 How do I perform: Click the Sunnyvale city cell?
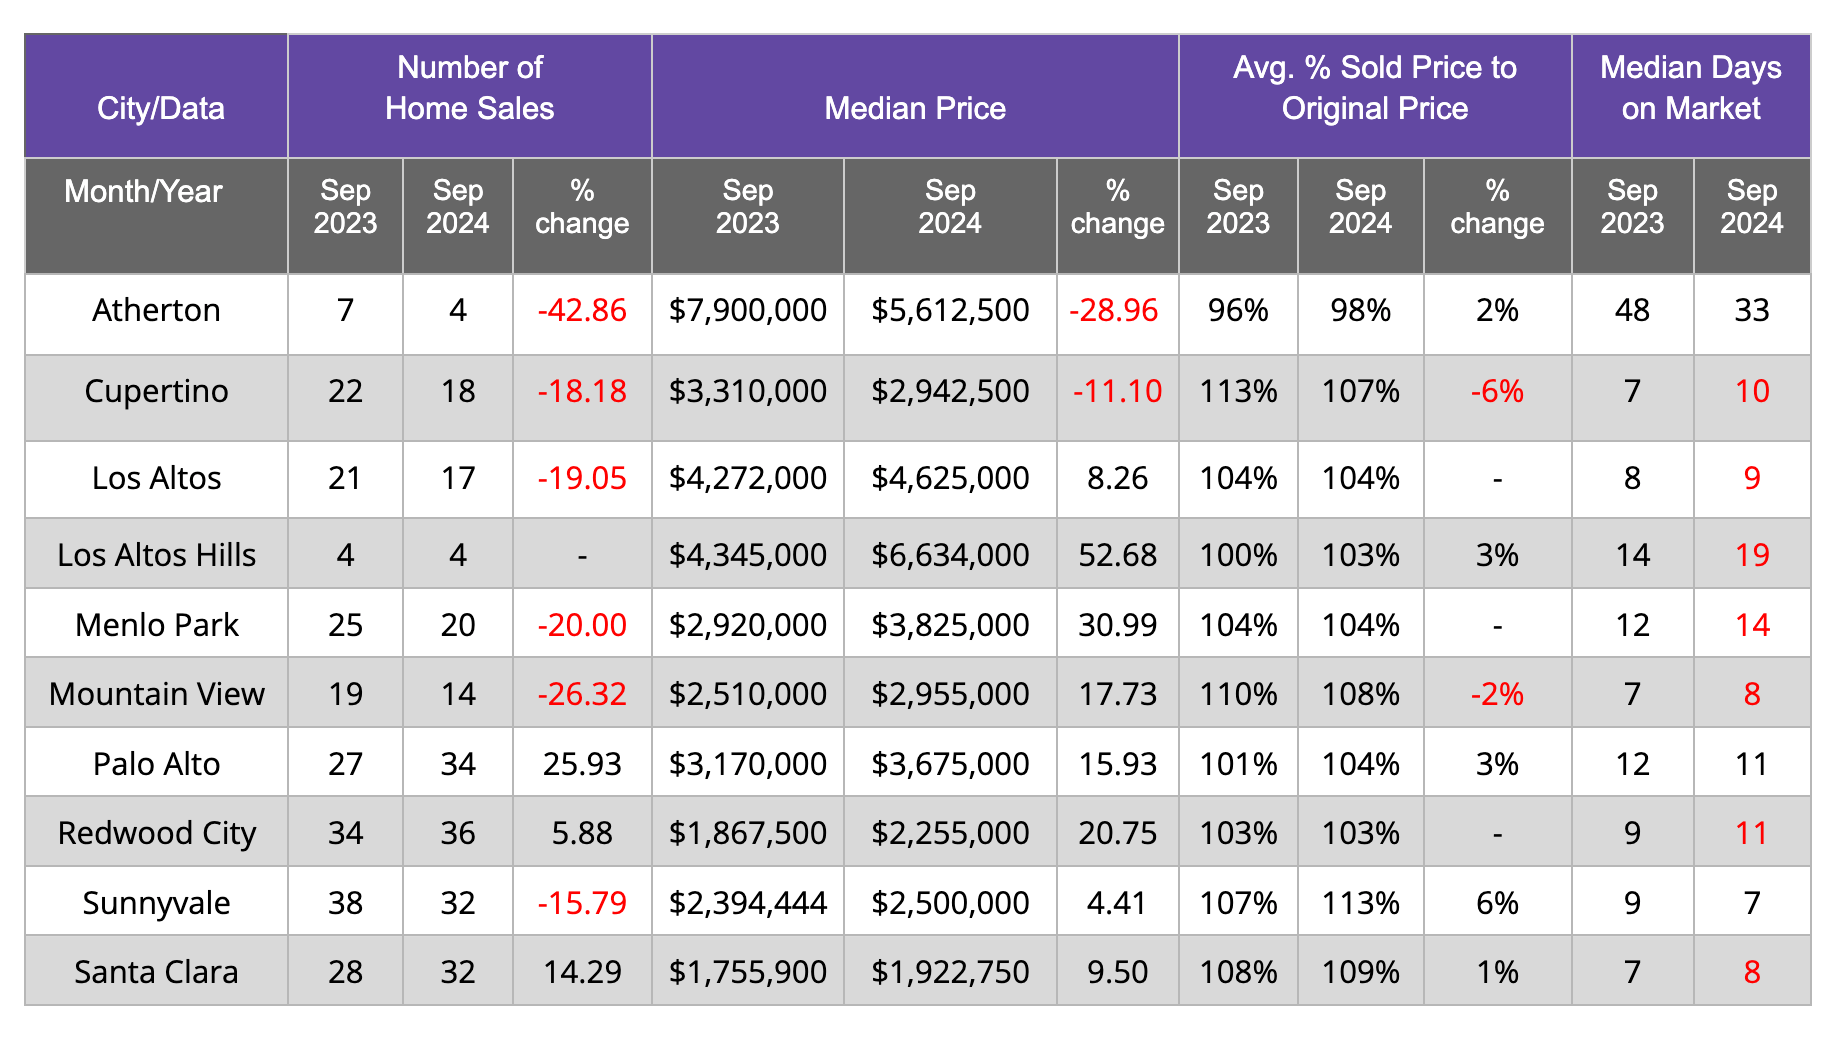point(156,903)
